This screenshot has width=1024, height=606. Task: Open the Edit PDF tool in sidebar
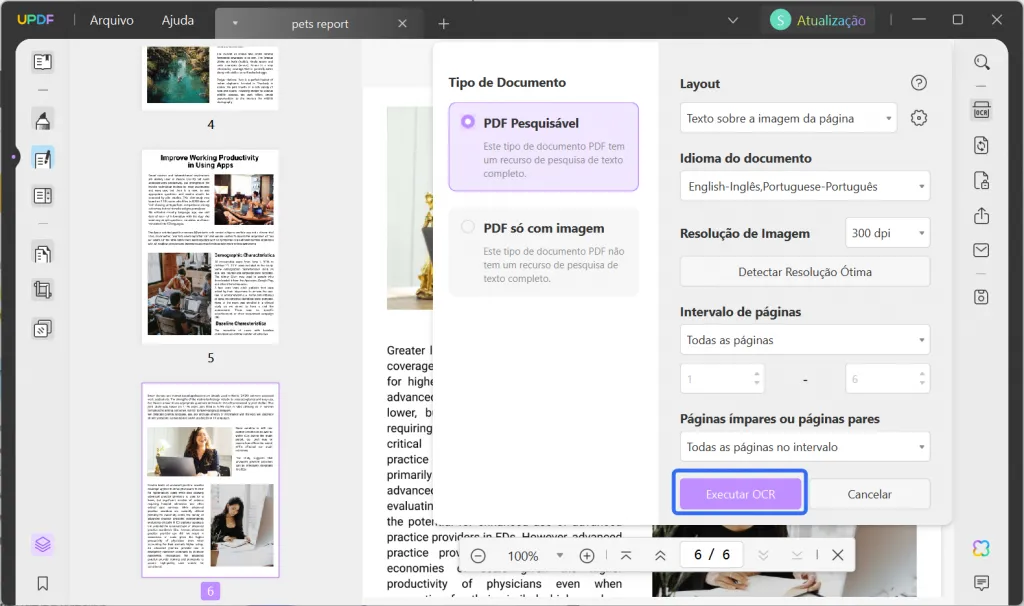[x=42, y=159]
